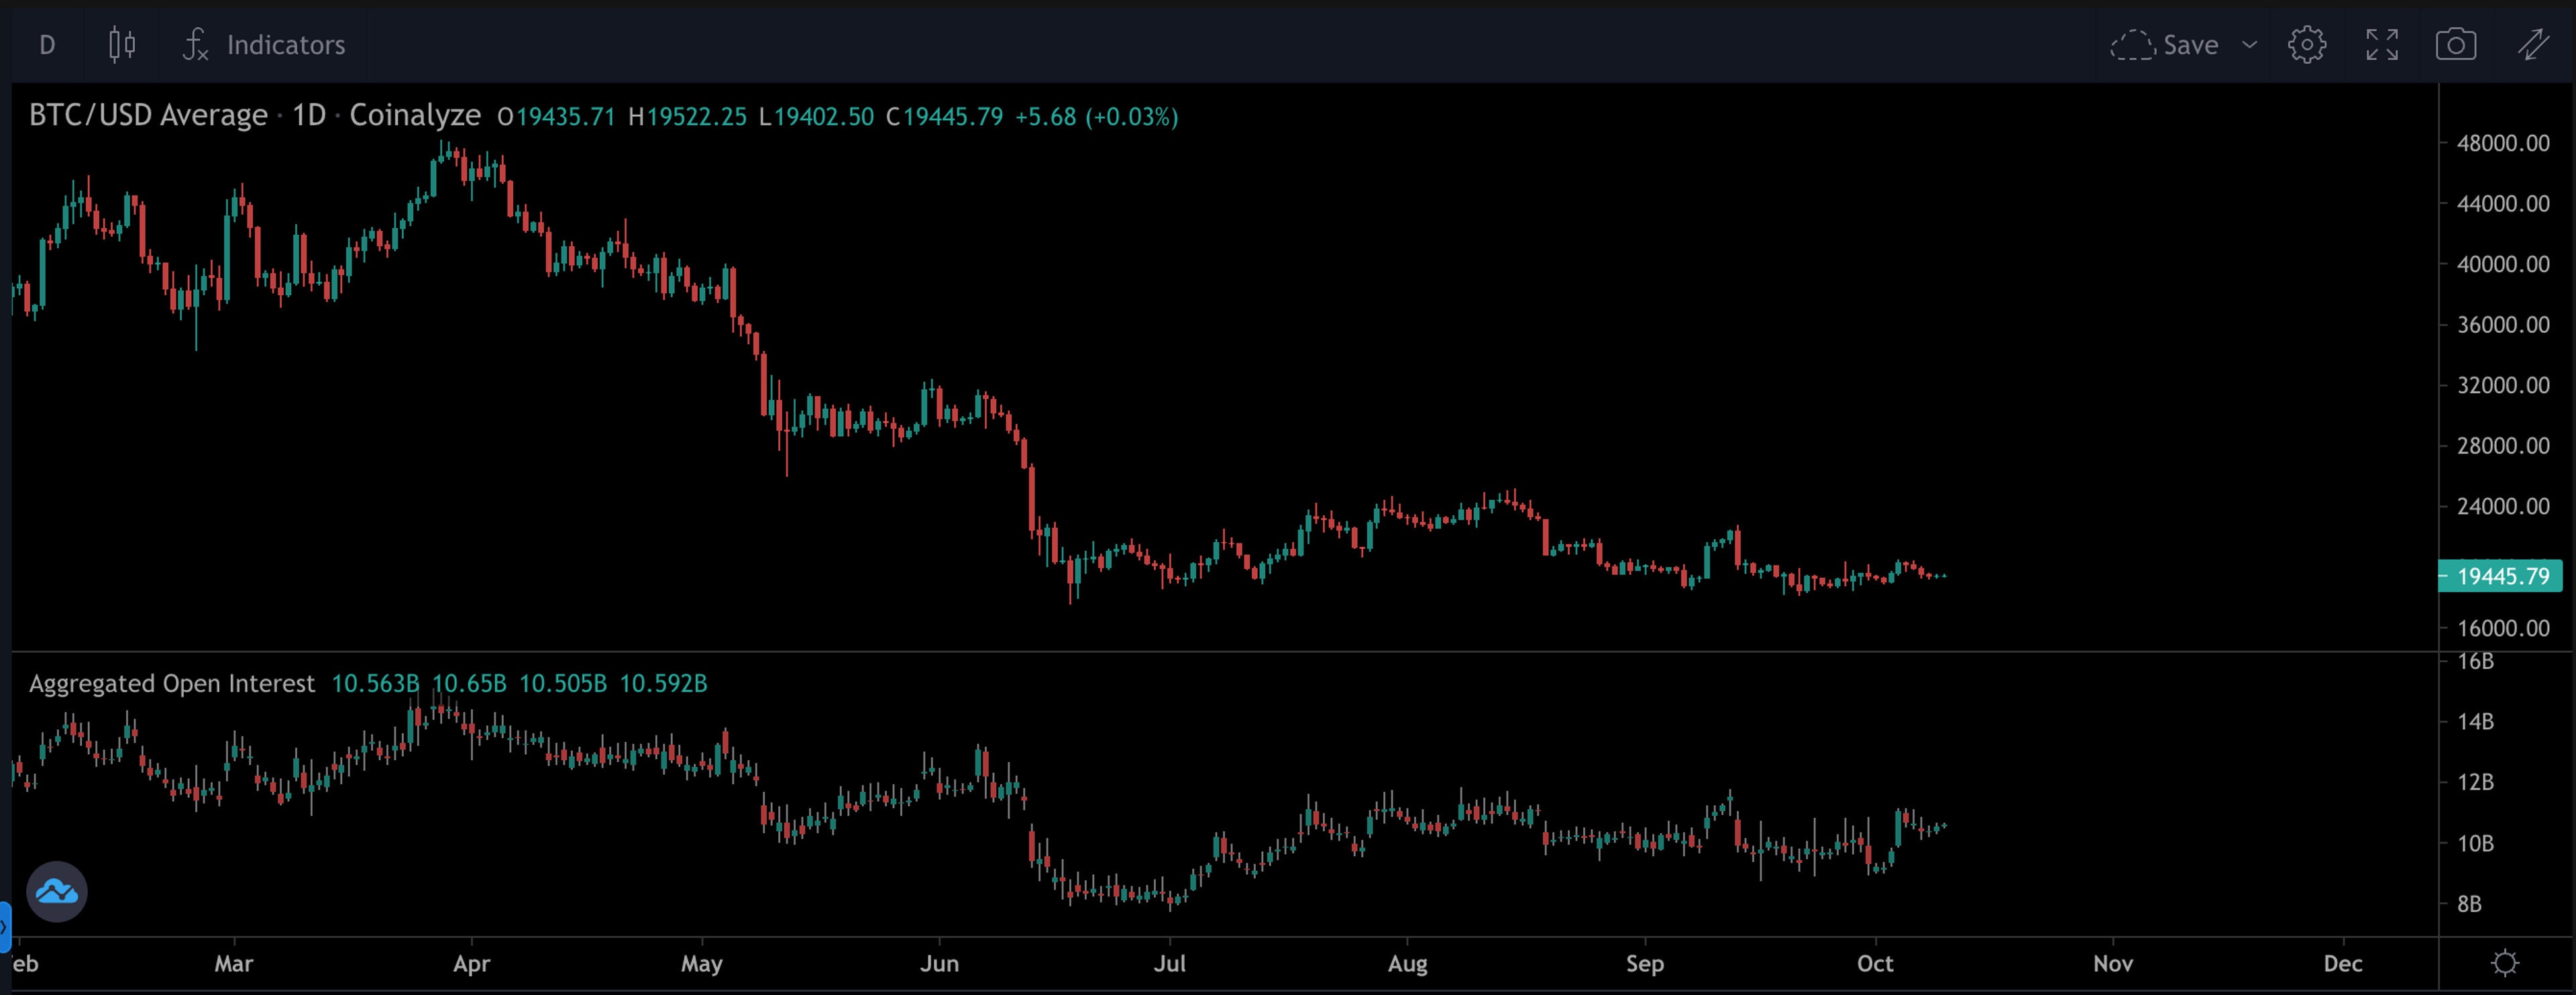Click the Indicators text button
This screenshot has width=2576, height=995.
(286, 45)
